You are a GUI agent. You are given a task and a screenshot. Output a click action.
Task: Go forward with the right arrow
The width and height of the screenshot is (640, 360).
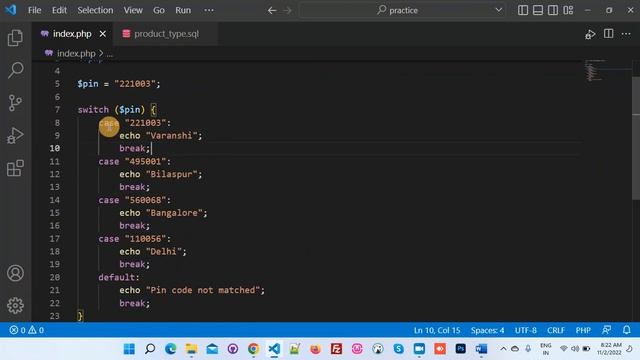pos(288,10)
